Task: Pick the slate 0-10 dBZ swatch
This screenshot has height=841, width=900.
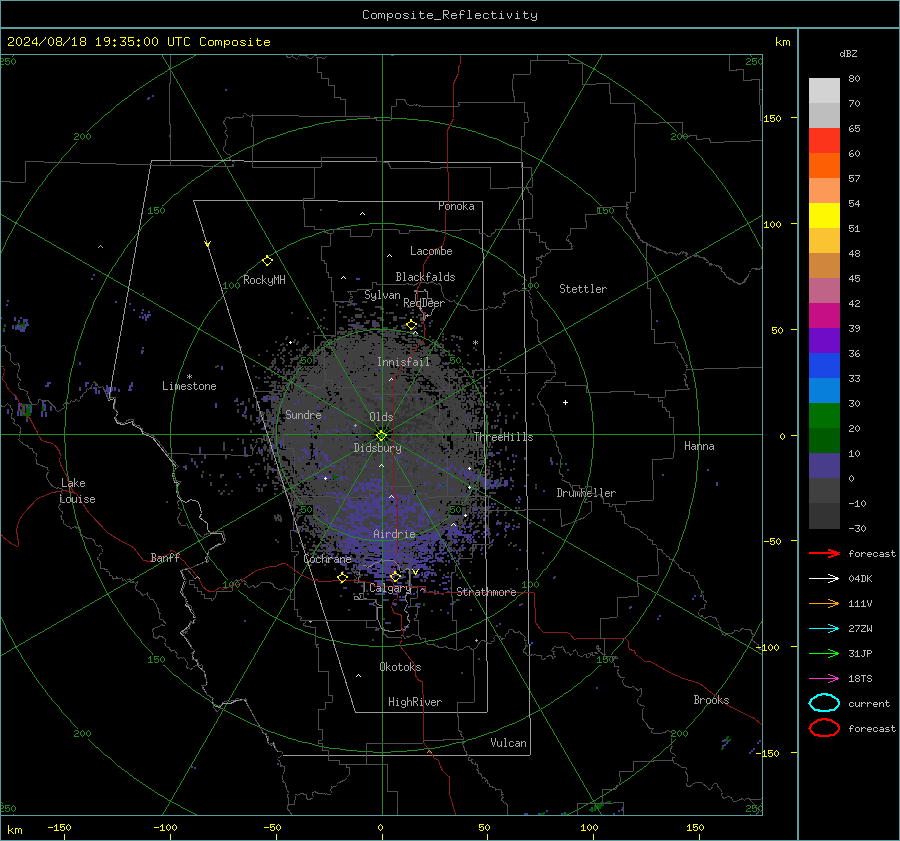Action: click(824, 466)
